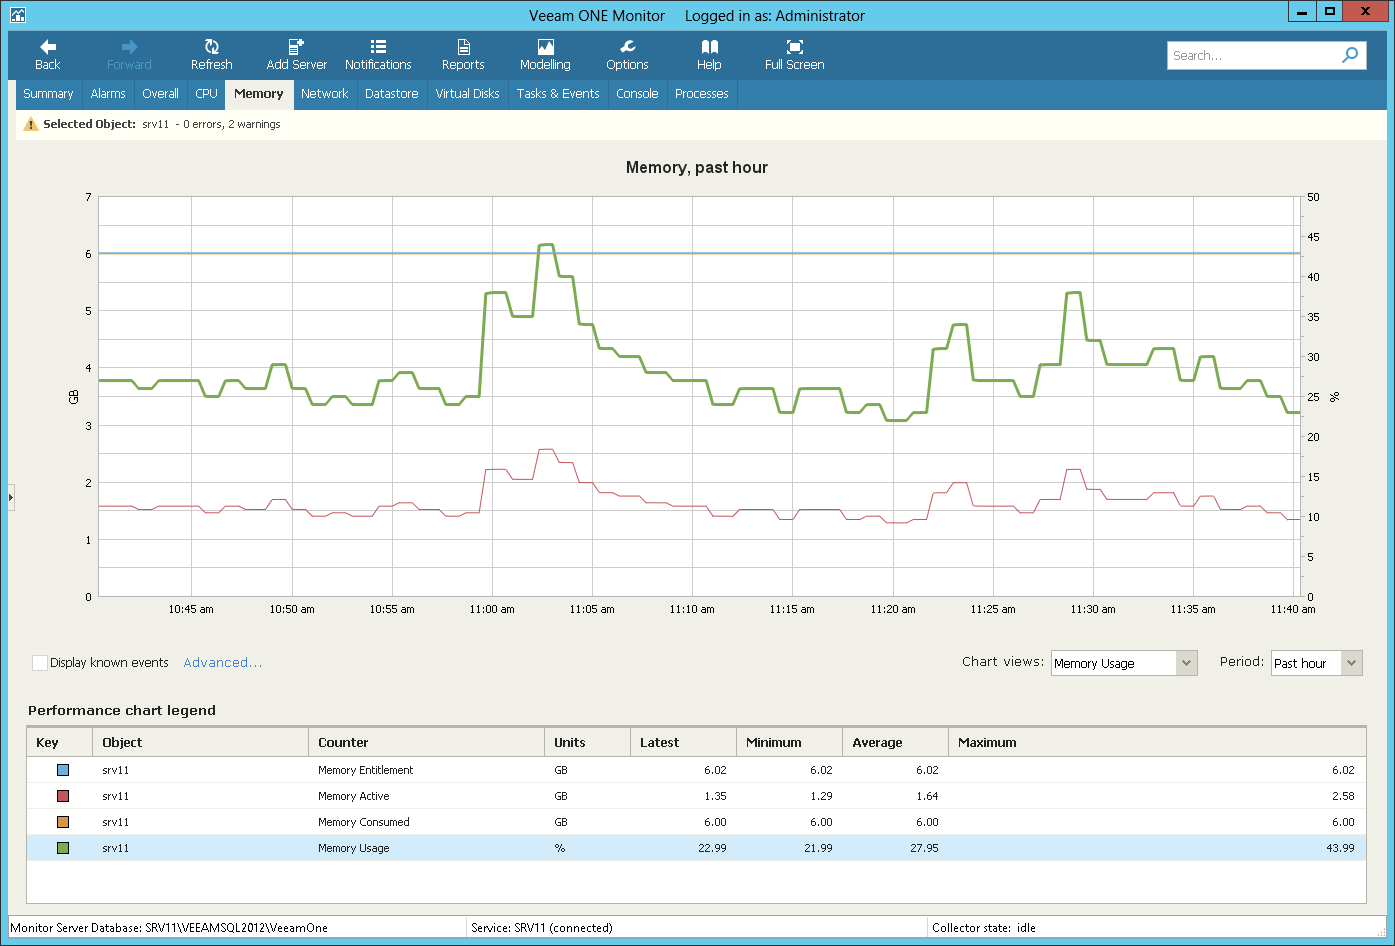Viewport: 1395px width, 946px height.
Task: Enable Display known events checkbox
Action: tap(40, 663)
